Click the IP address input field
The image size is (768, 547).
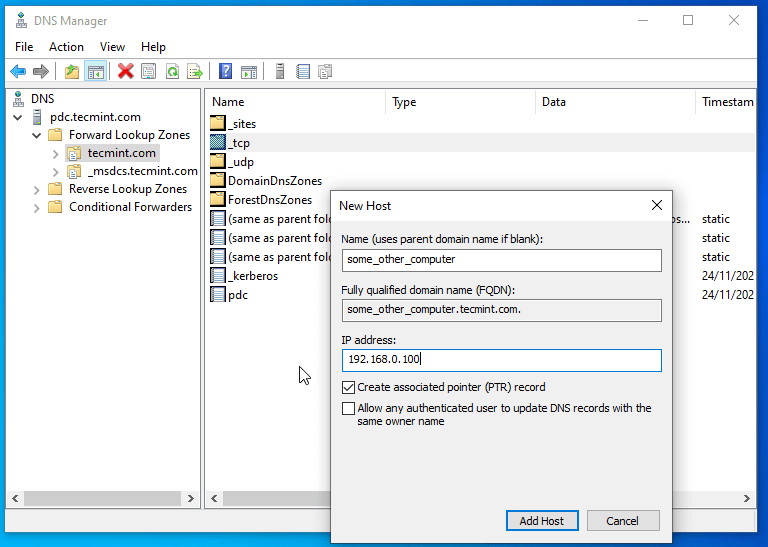click(x=501, y=360)
